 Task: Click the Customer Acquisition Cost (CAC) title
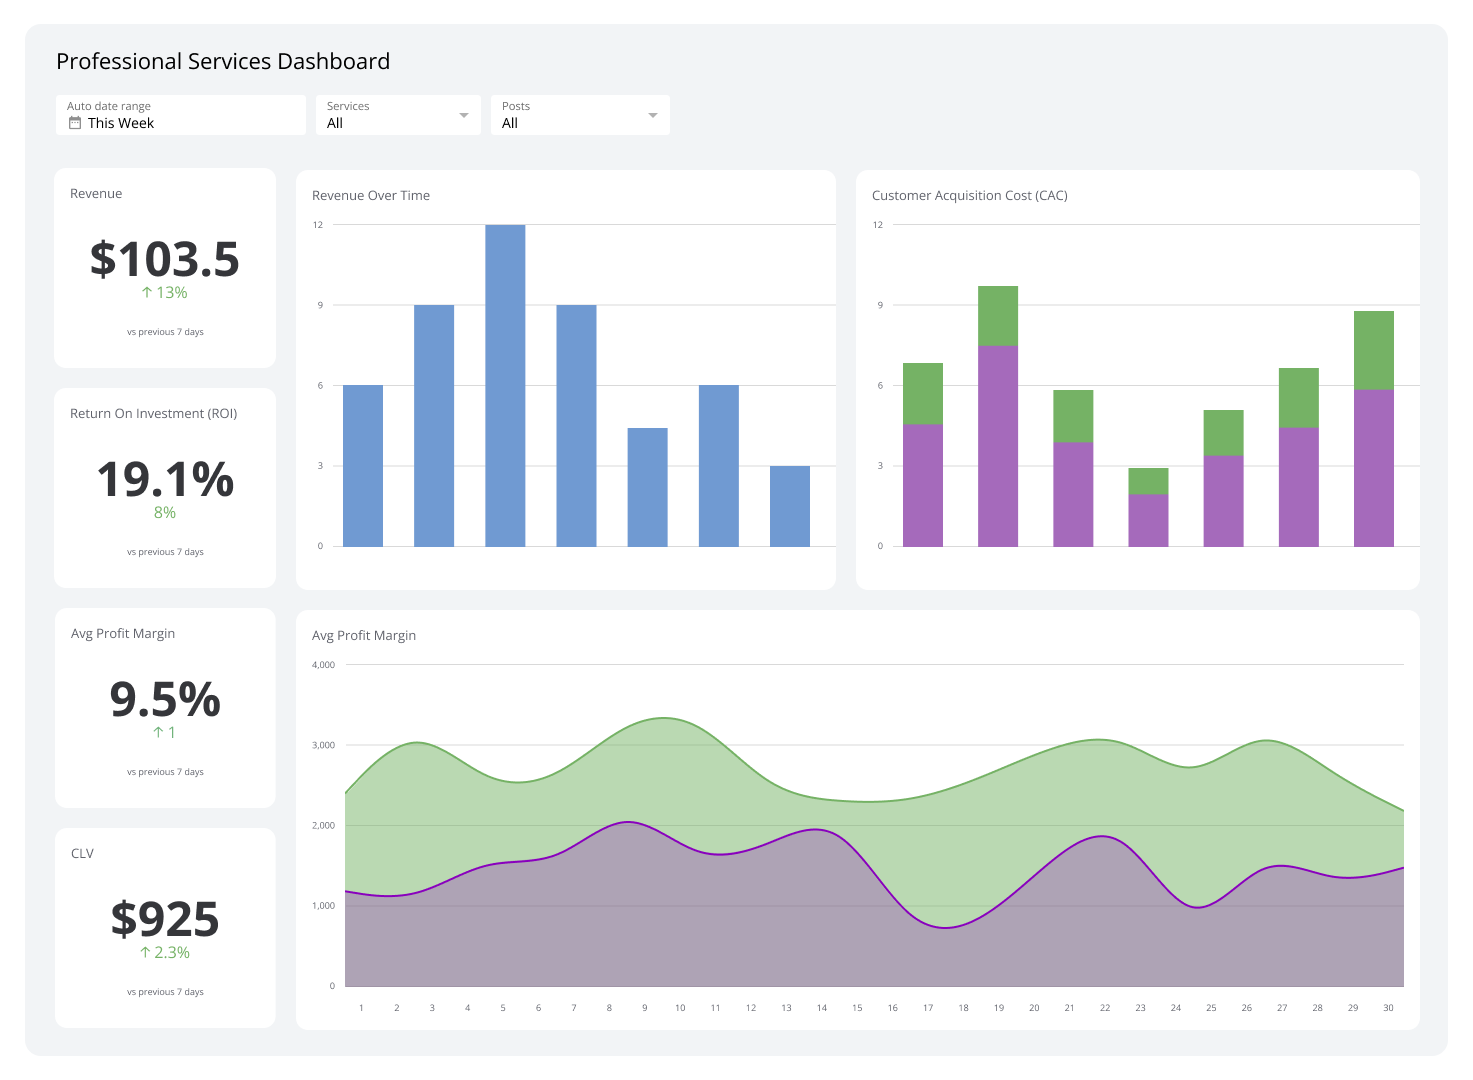(969, 195)
